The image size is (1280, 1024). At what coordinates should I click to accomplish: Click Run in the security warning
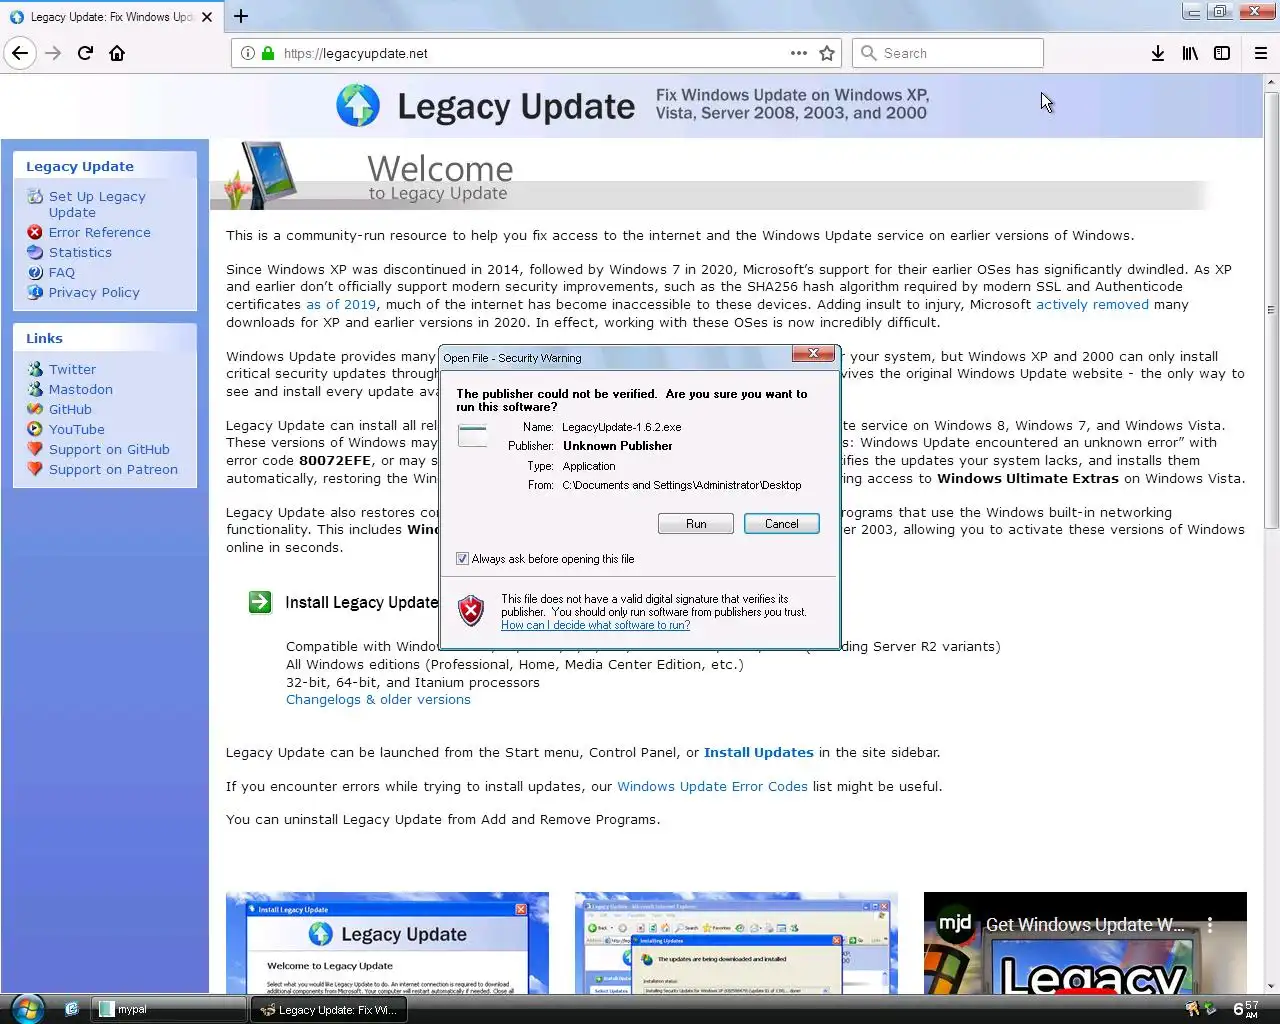click(x=696, y=524)
